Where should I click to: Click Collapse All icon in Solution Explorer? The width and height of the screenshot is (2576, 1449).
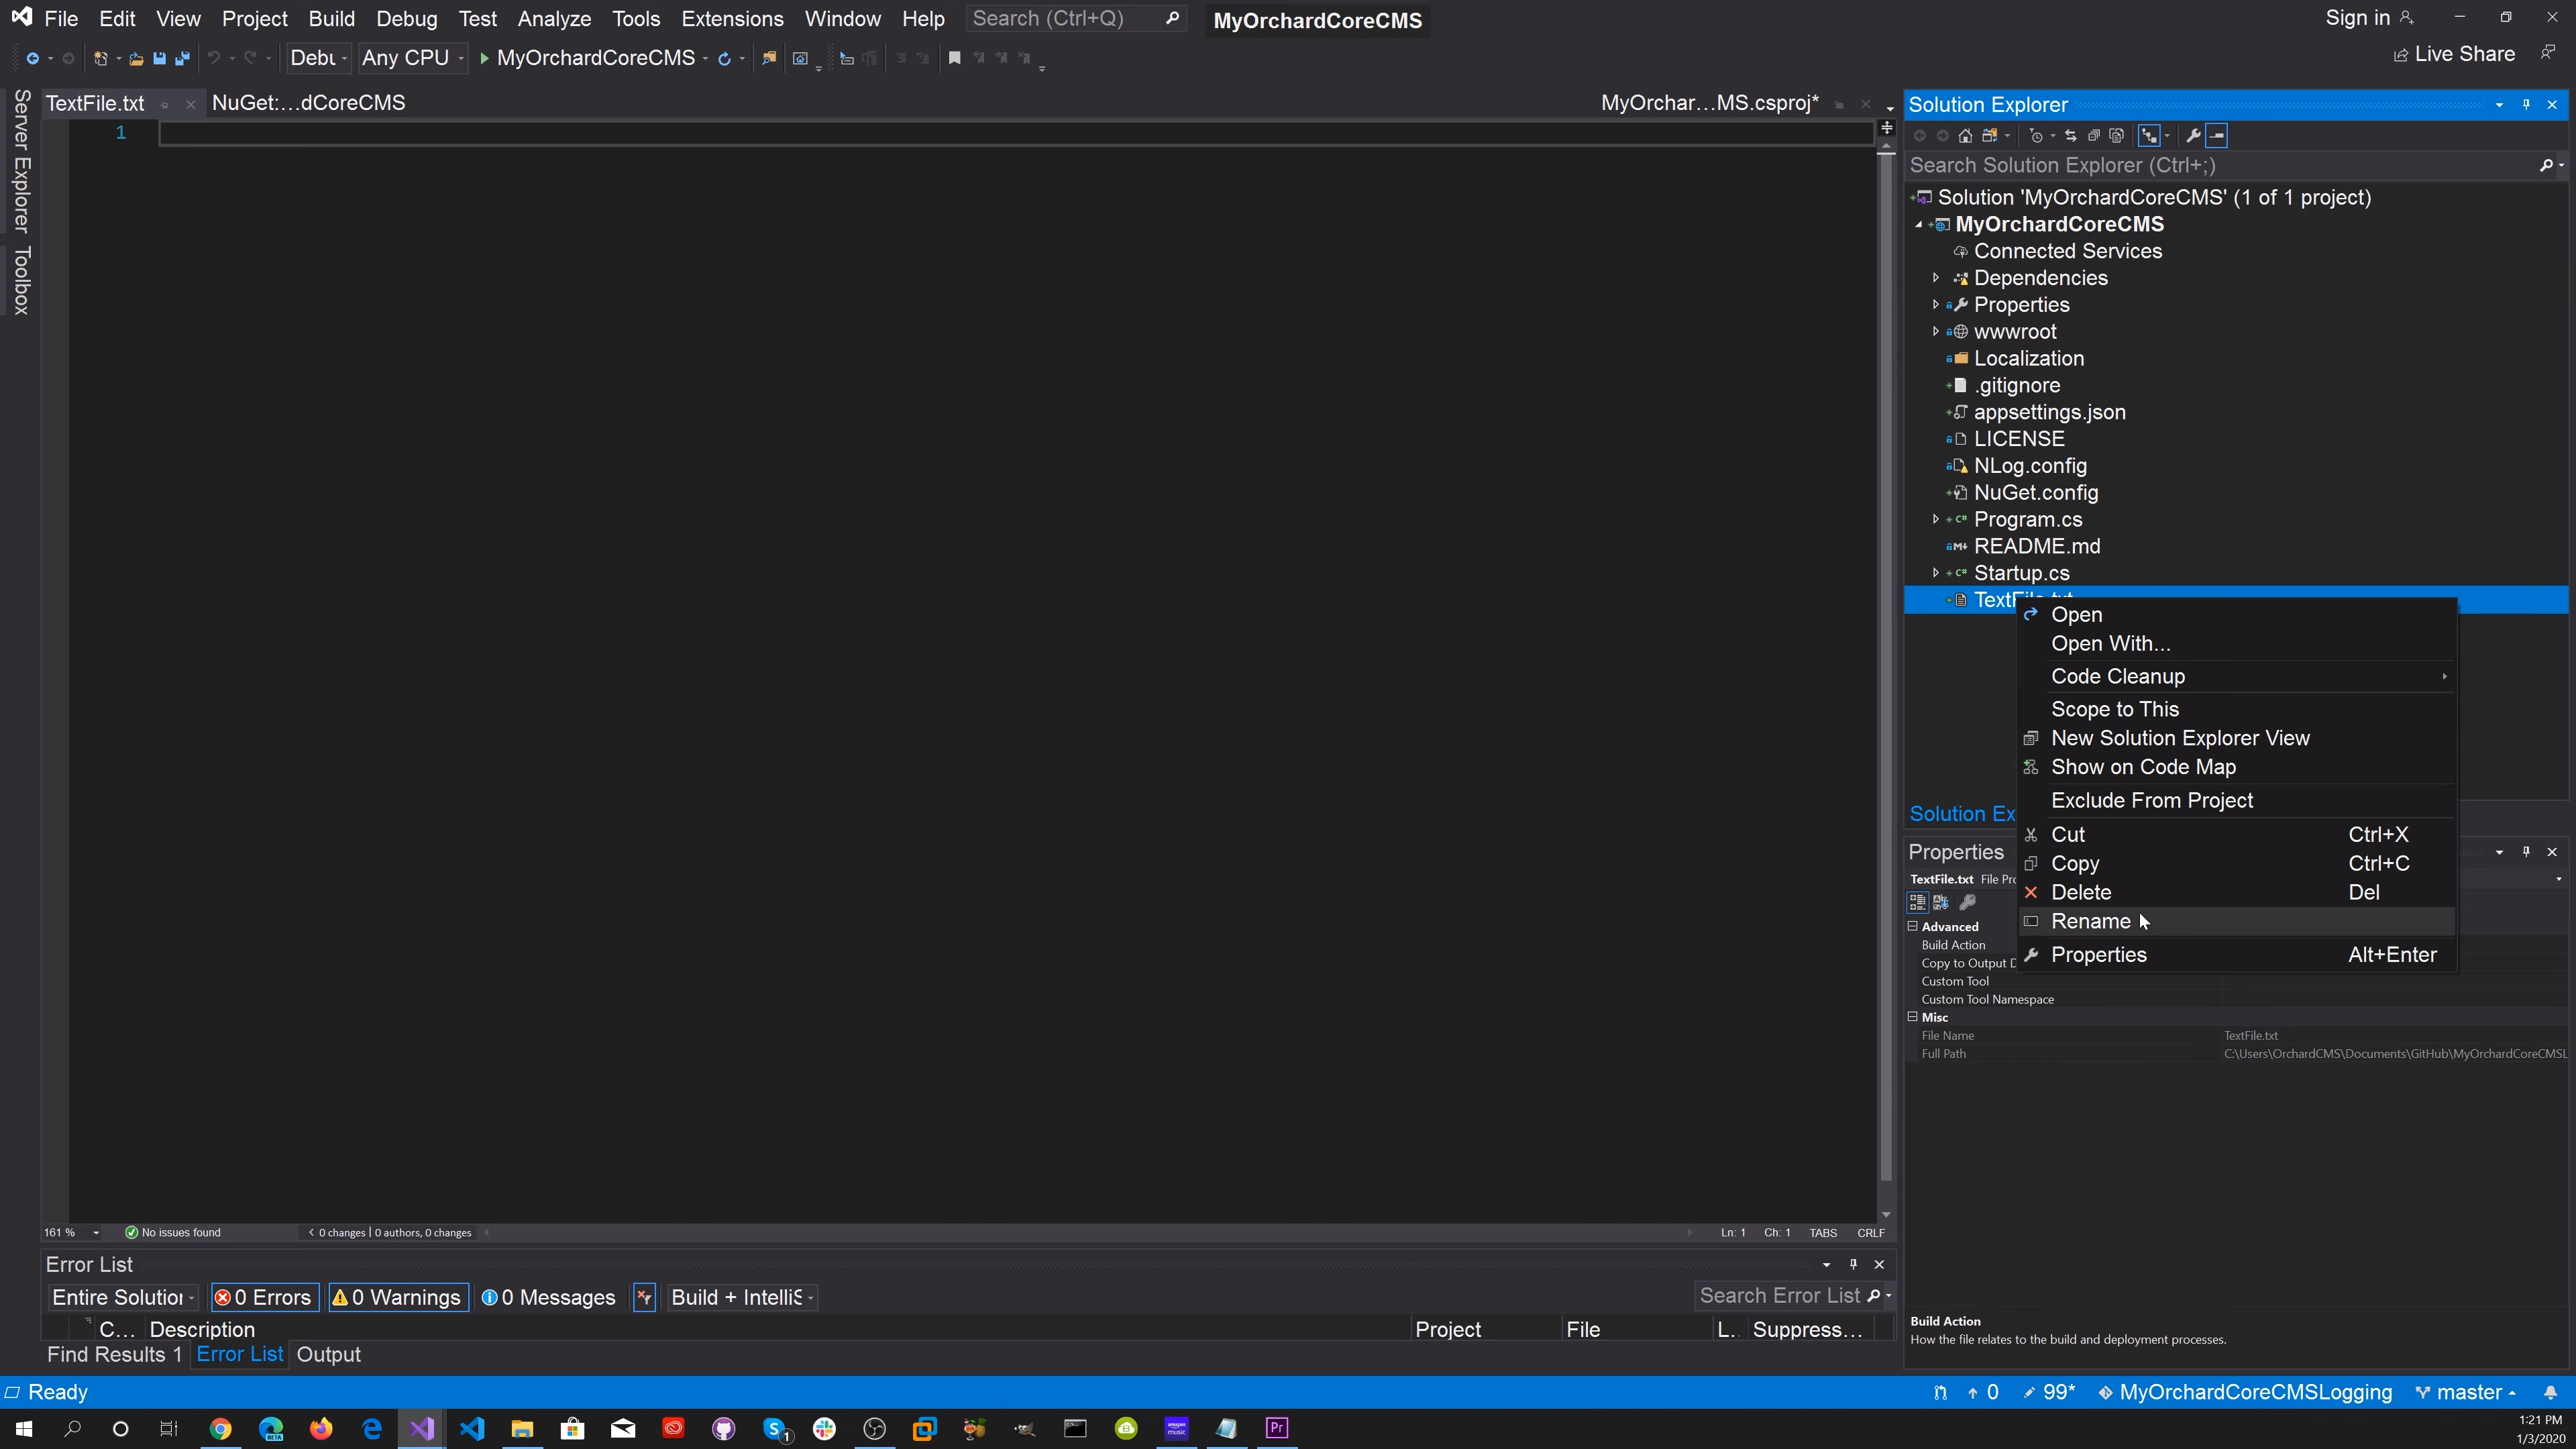(x=2093, y=135)
